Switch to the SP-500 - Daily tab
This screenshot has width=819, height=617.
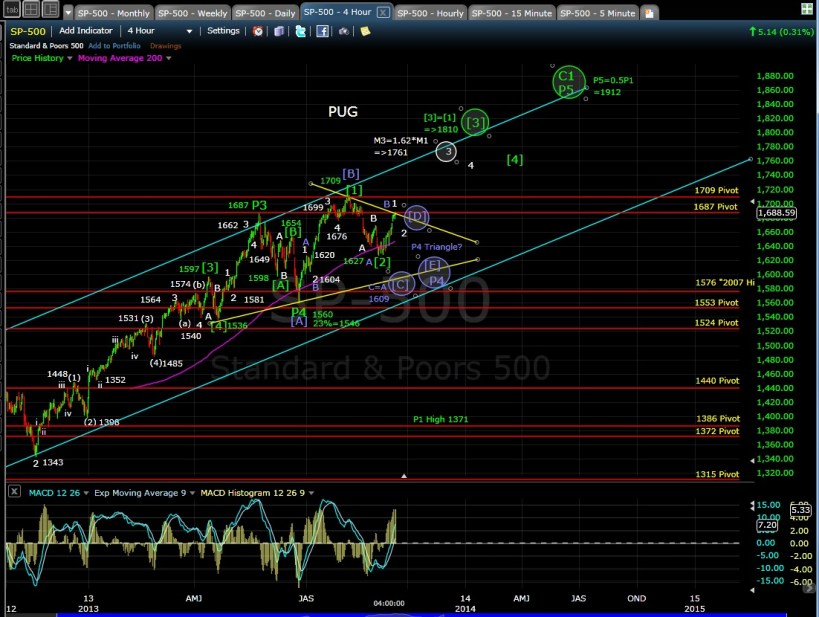[x=265, y=13]
